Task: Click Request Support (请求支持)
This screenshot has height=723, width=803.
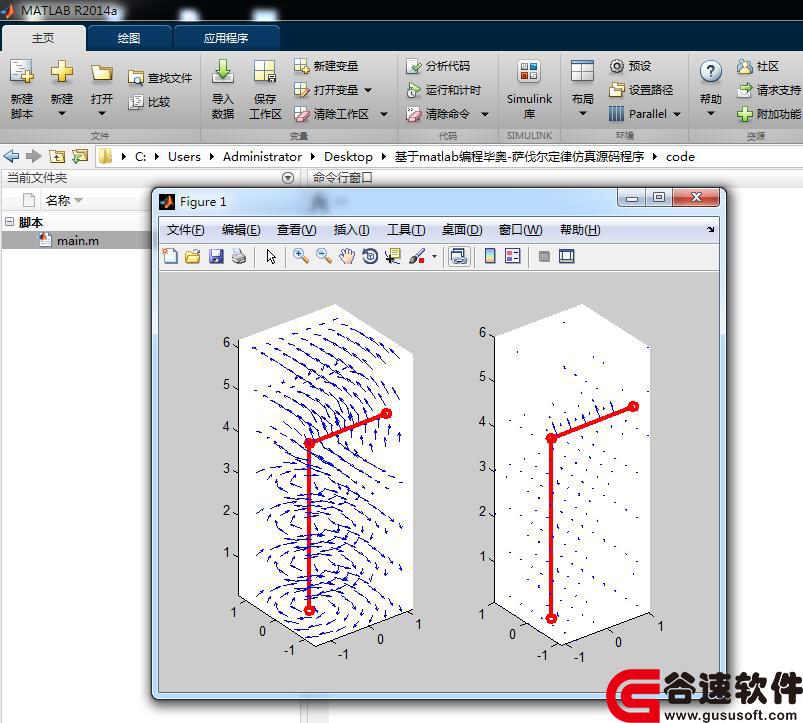Action: tap(769, 90)
